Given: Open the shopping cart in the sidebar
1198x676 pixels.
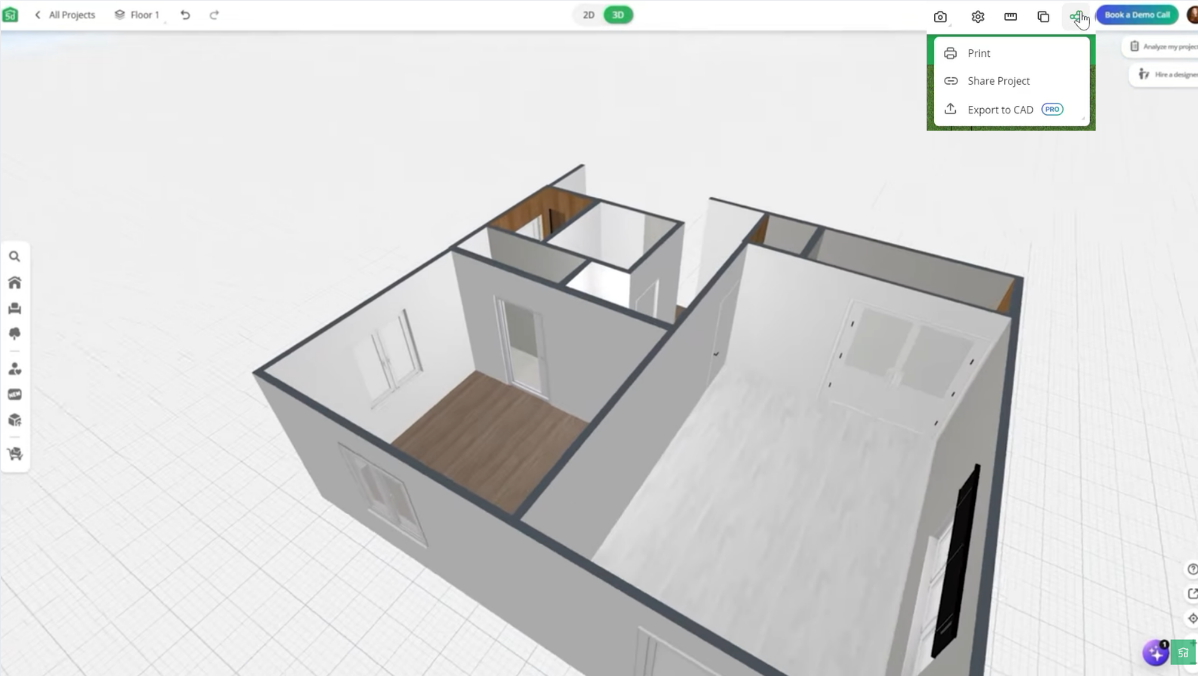Looking at the screenshot, I should click(x=14, y=453).
